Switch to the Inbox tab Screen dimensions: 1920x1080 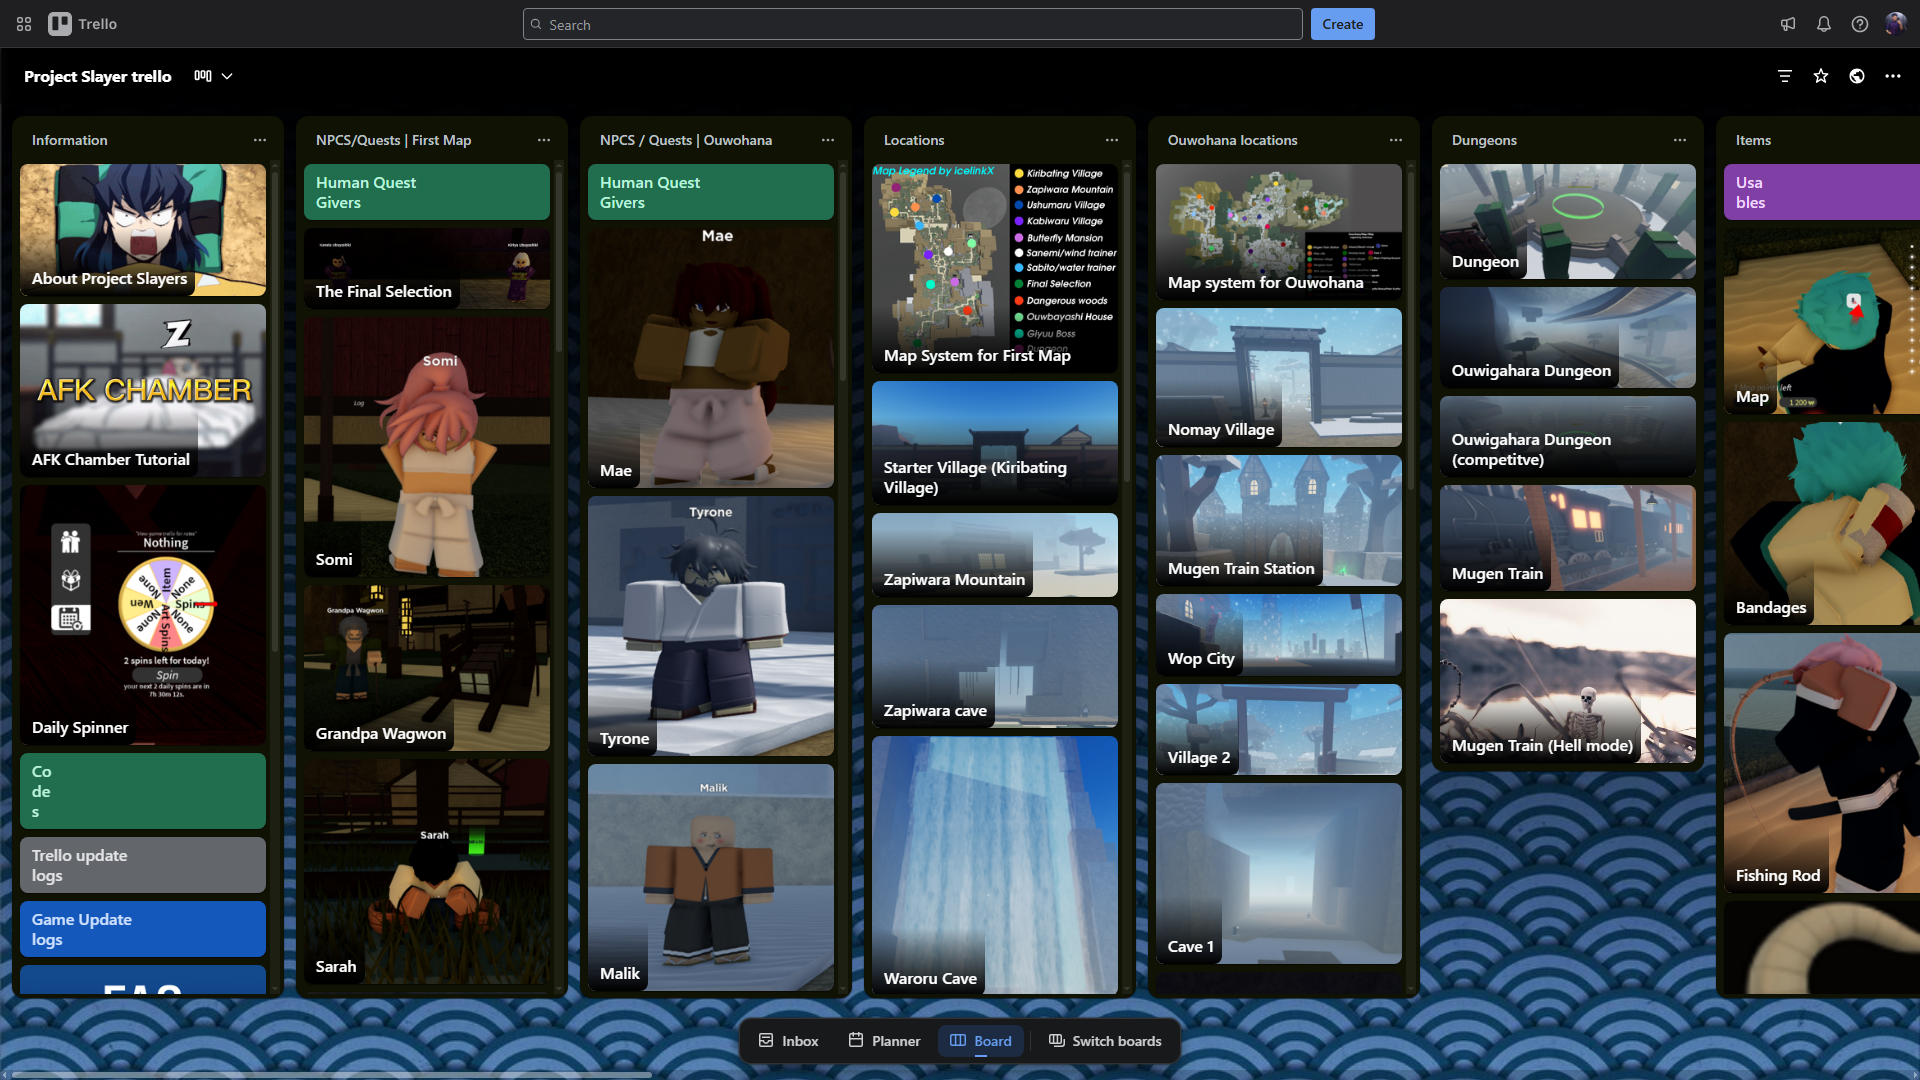(788, 1041)
